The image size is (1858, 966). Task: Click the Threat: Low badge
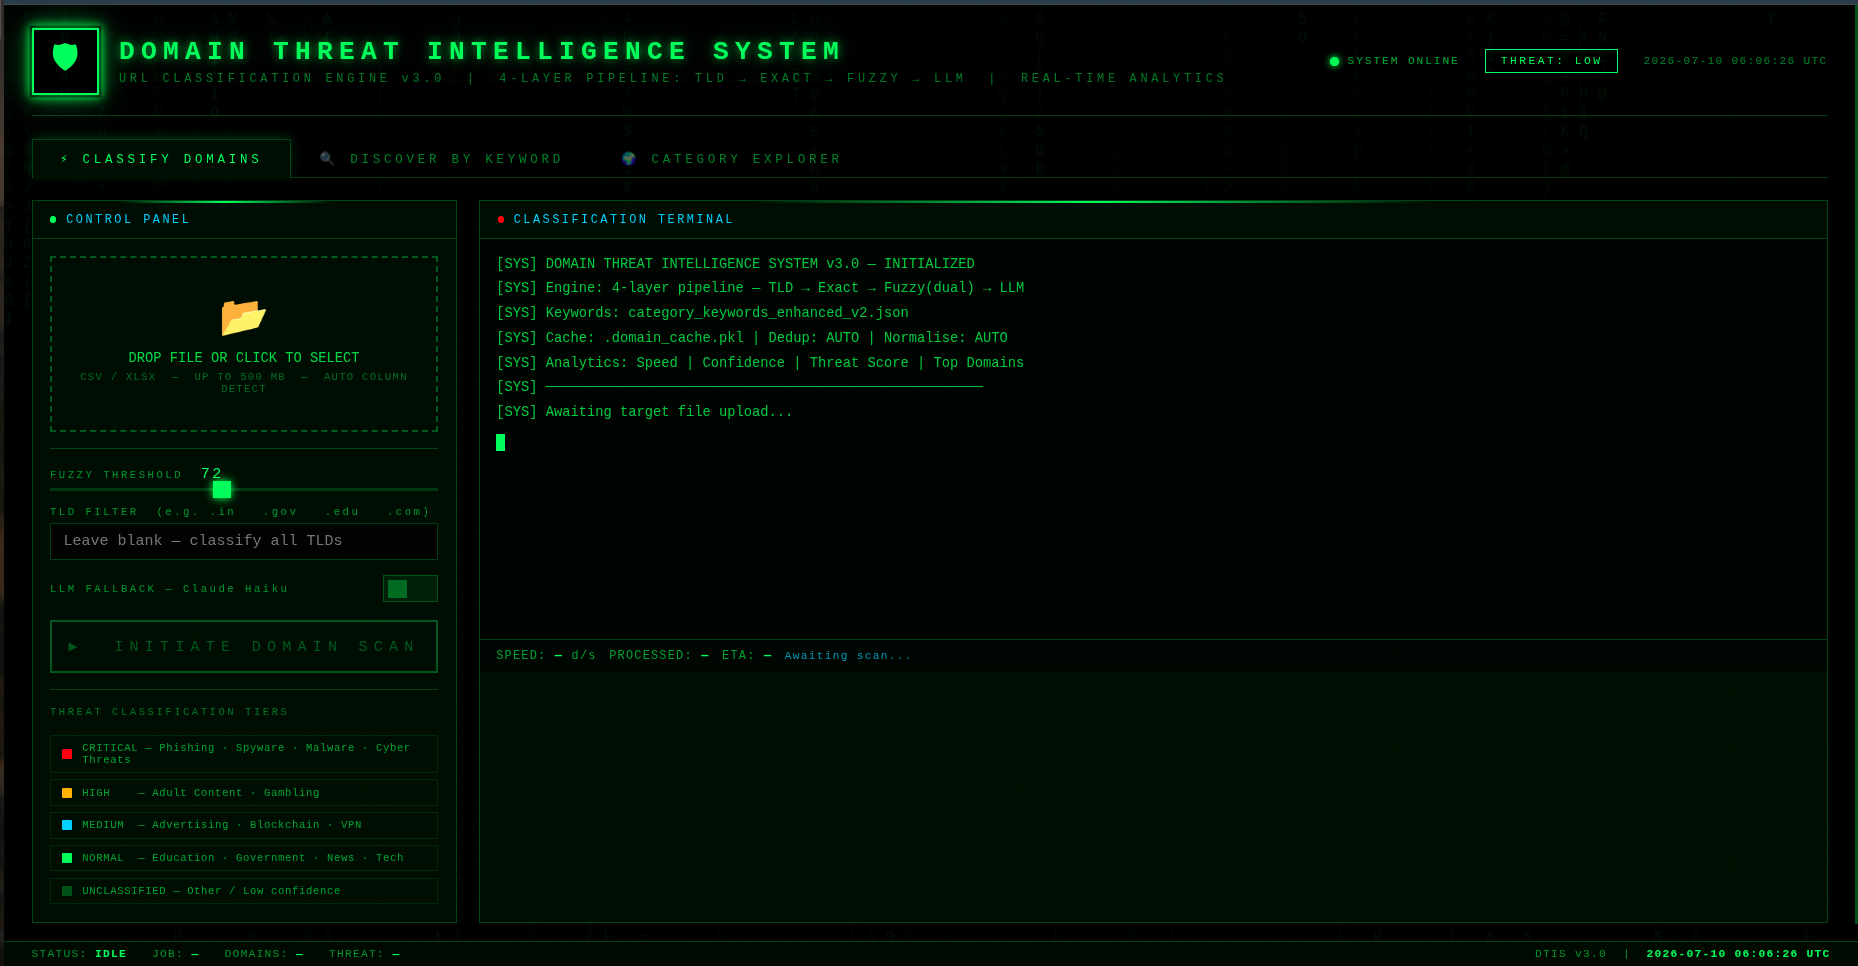click(x=1551, y=61)
